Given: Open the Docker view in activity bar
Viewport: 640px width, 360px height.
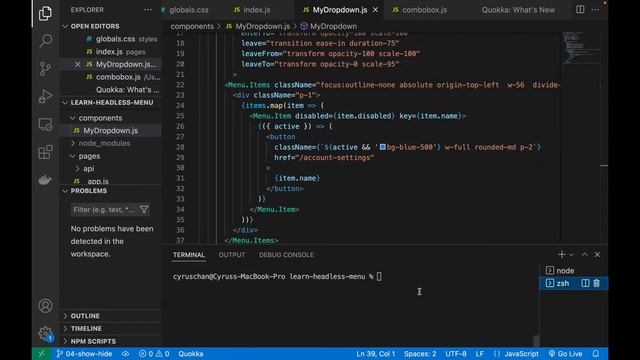Looking at the screenshot, I should 45,180.
